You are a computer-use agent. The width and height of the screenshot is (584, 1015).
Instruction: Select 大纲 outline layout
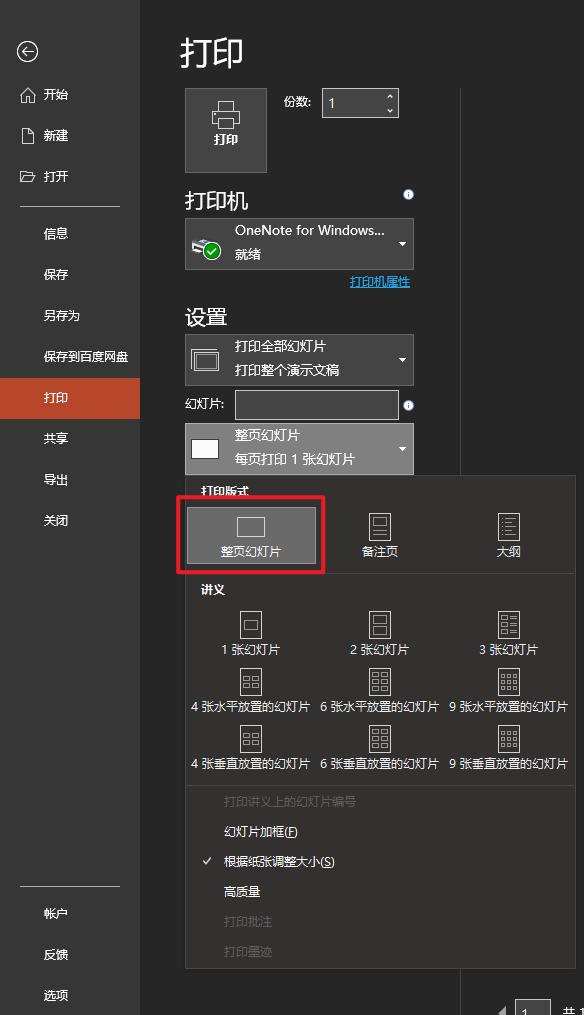509,535
